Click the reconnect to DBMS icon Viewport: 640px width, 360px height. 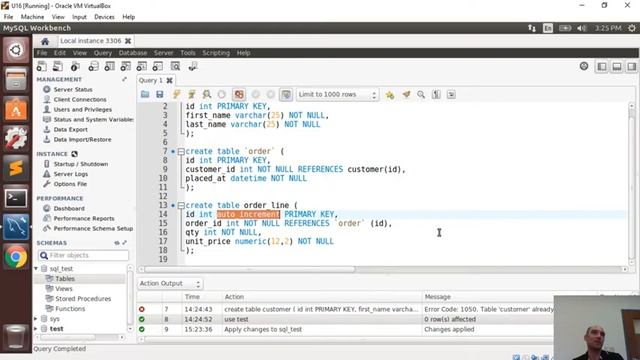coord(193,67)
